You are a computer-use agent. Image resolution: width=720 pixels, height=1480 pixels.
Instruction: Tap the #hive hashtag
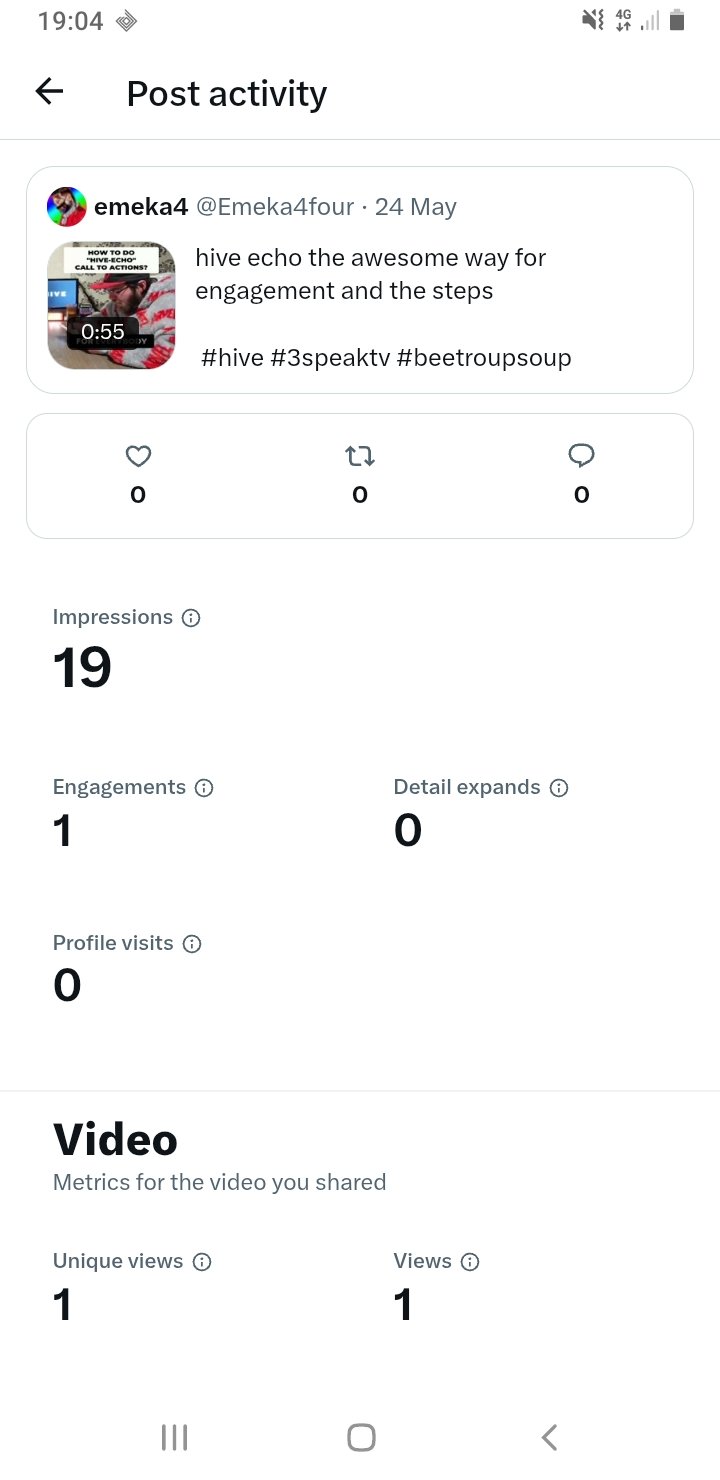pos(232,357)
